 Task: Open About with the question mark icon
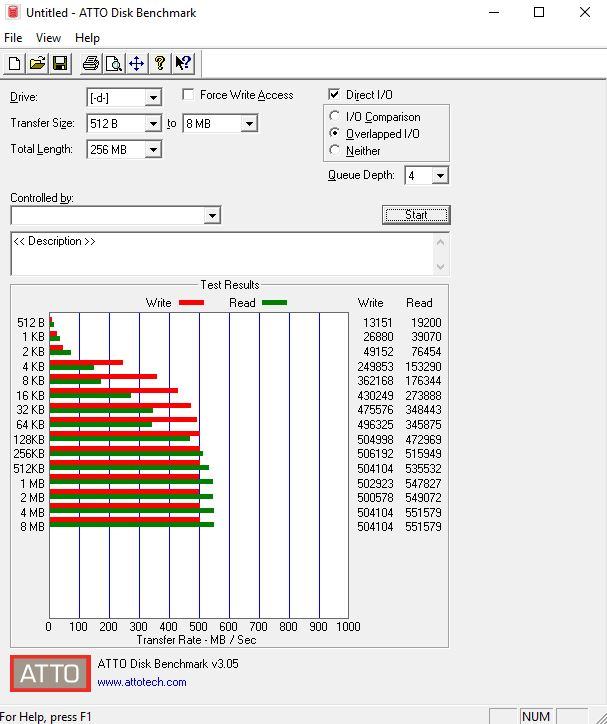pyautogui.click(x=160, y=63)
